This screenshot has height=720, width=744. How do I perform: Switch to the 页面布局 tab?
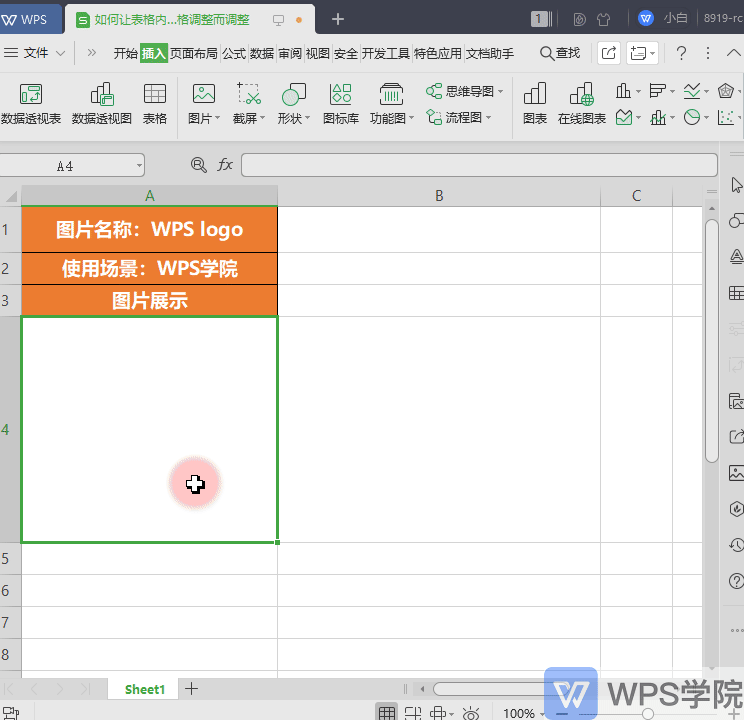pyautogui.click(x=194, y=53)
